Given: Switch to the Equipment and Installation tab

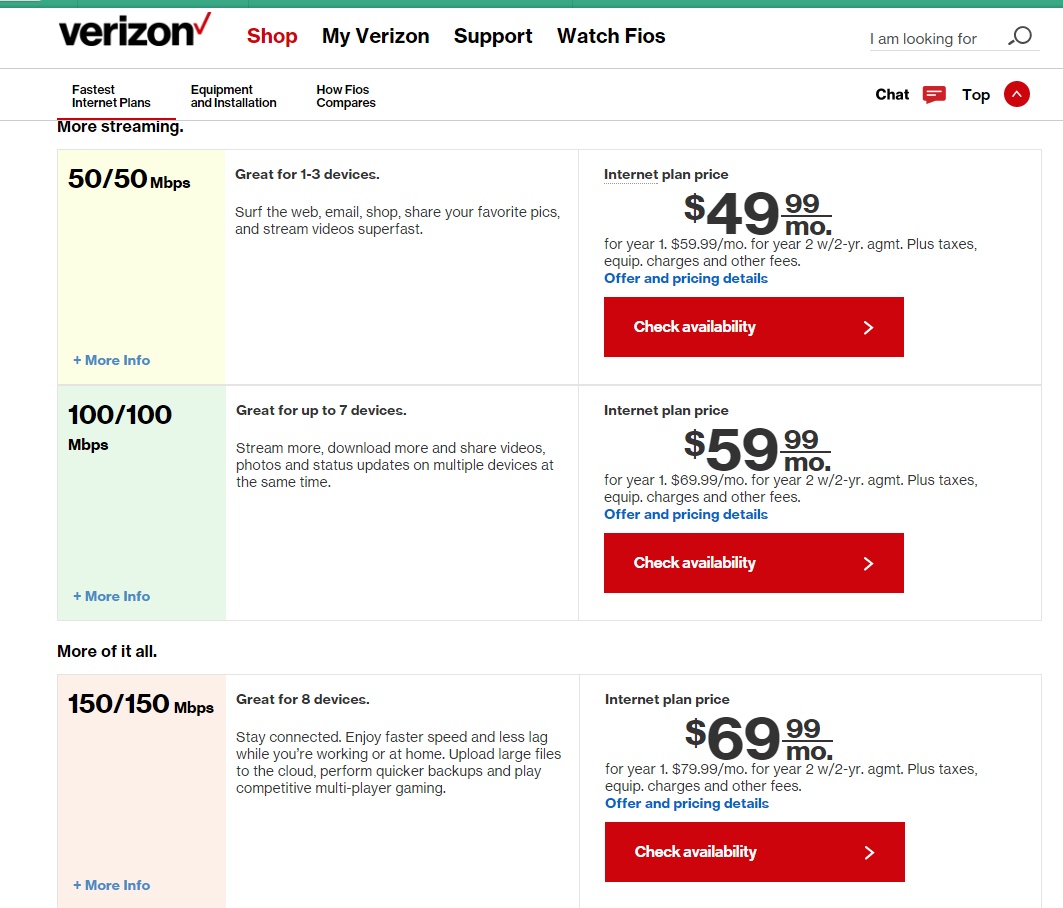Looking at the screenshot, I should (233, 96).
